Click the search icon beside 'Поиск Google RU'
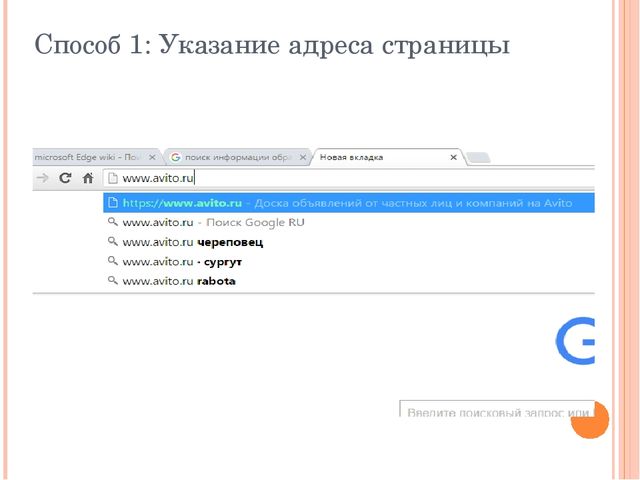This screenshot has height=480, width=640. pos(113,222)
